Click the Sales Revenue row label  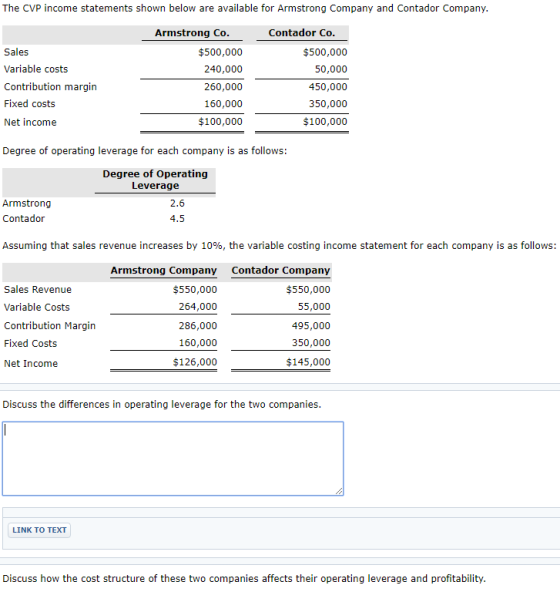(x=38, y=290)
